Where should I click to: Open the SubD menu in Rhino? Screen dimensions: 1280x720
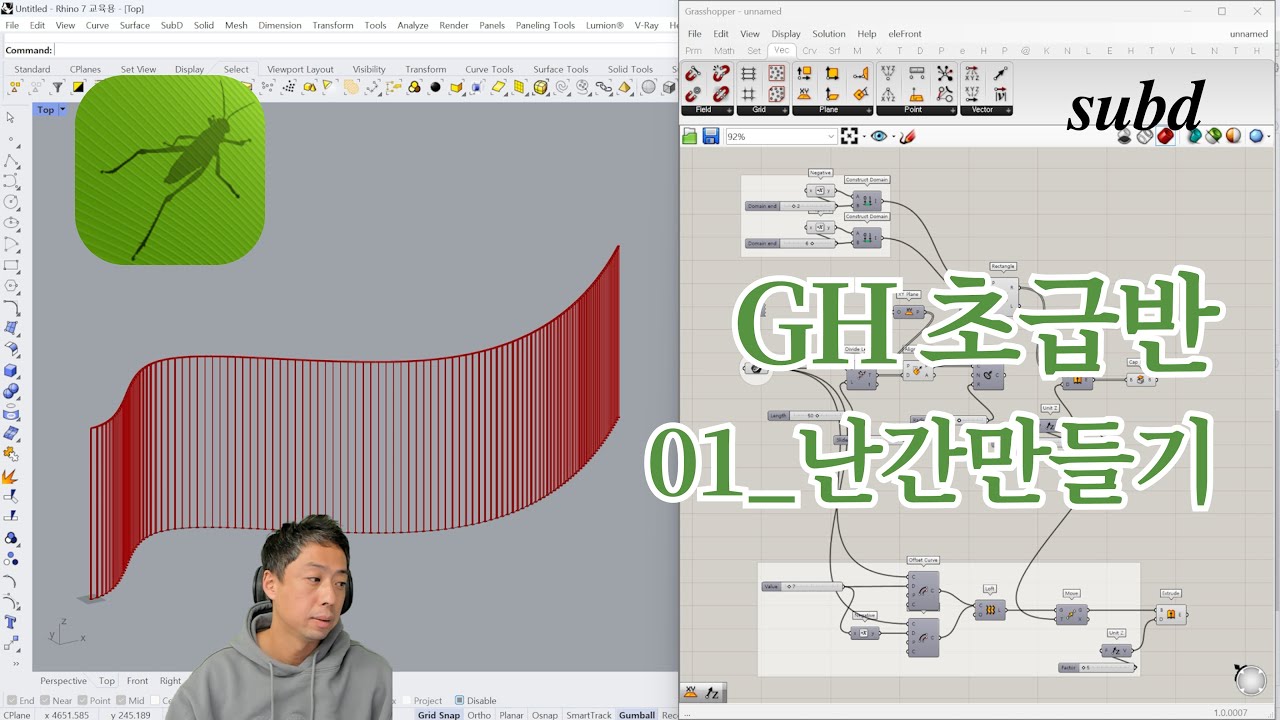(x=171, y=25)
